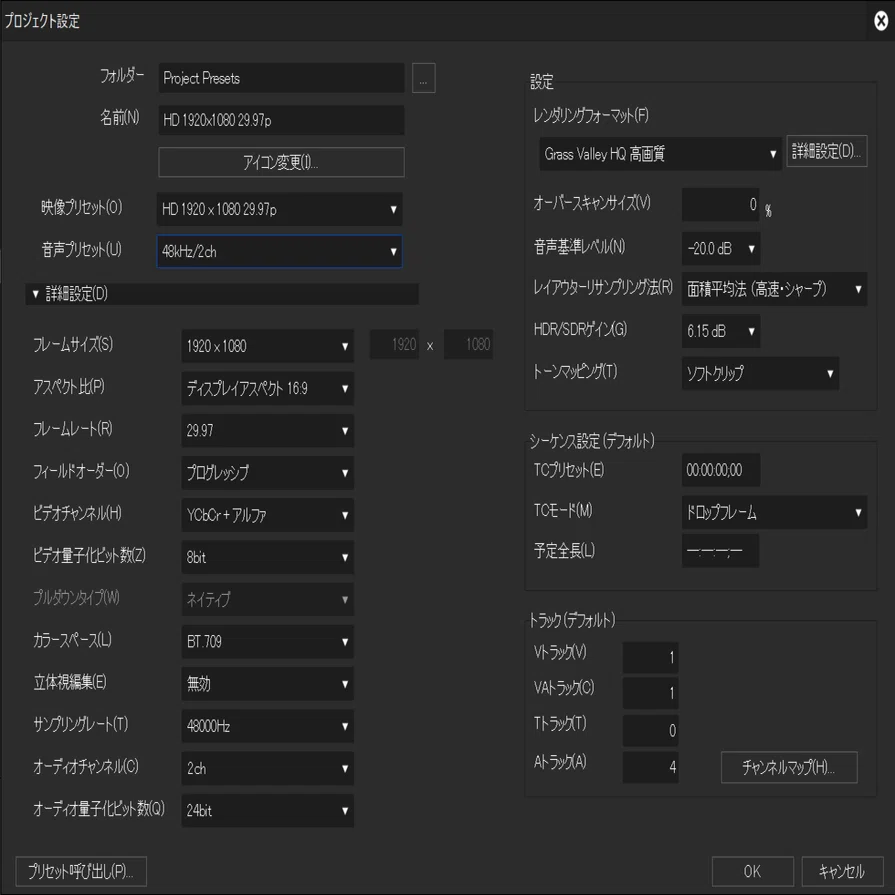The image size is (895, 895).
Task: Click the キャンセル button
Action: pos(842,871)
